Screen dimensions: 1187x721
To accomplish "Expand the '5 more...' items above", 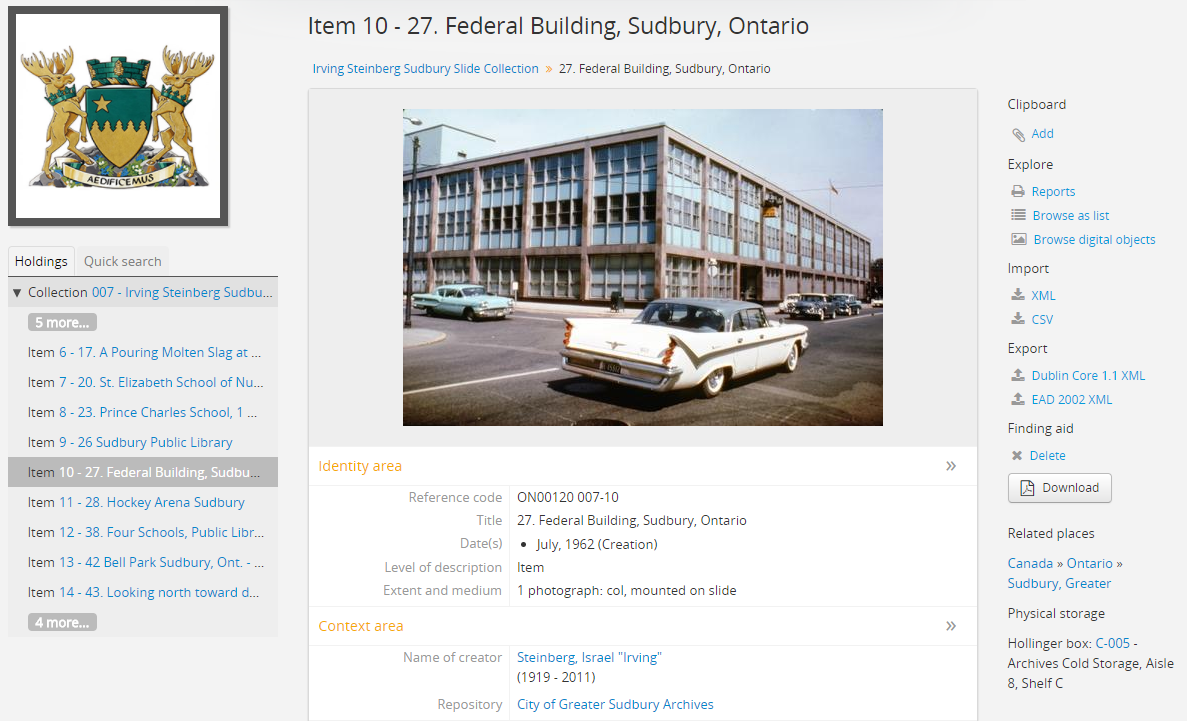I will coord(62,322).
